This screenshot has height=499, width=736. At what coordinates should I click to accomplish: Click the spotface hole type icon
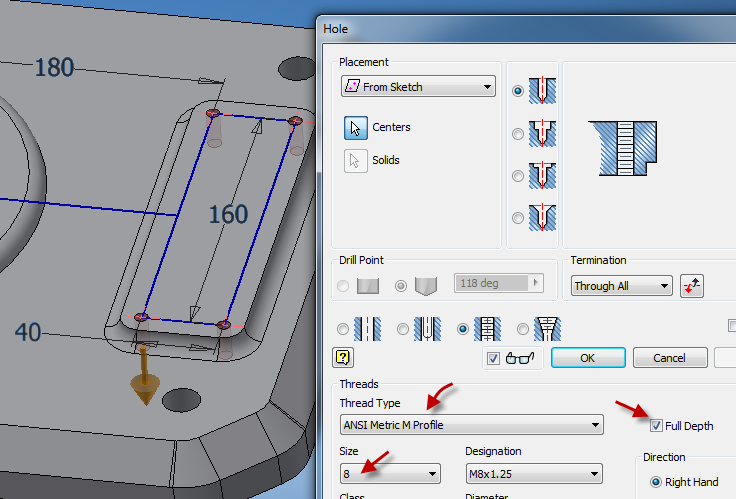click(x=543, y=176)
